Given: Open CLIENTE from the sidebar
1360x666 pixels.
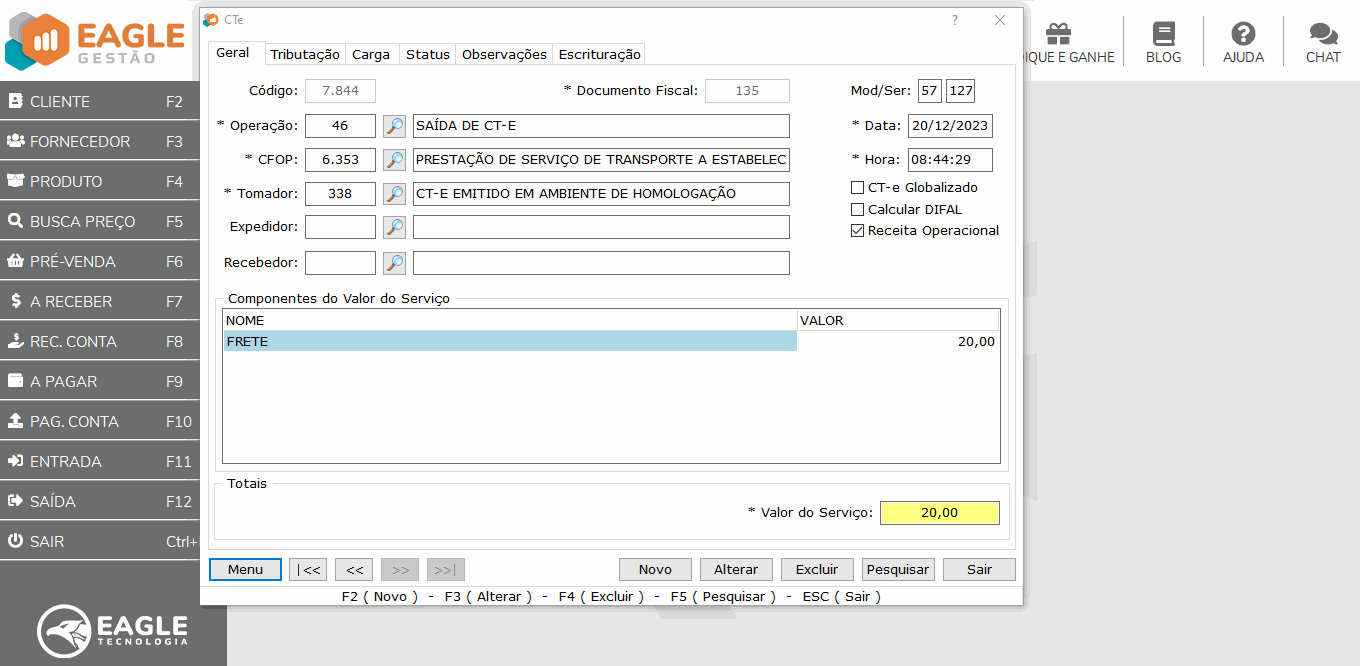Looking at the screenshot, I should [100, 101].
